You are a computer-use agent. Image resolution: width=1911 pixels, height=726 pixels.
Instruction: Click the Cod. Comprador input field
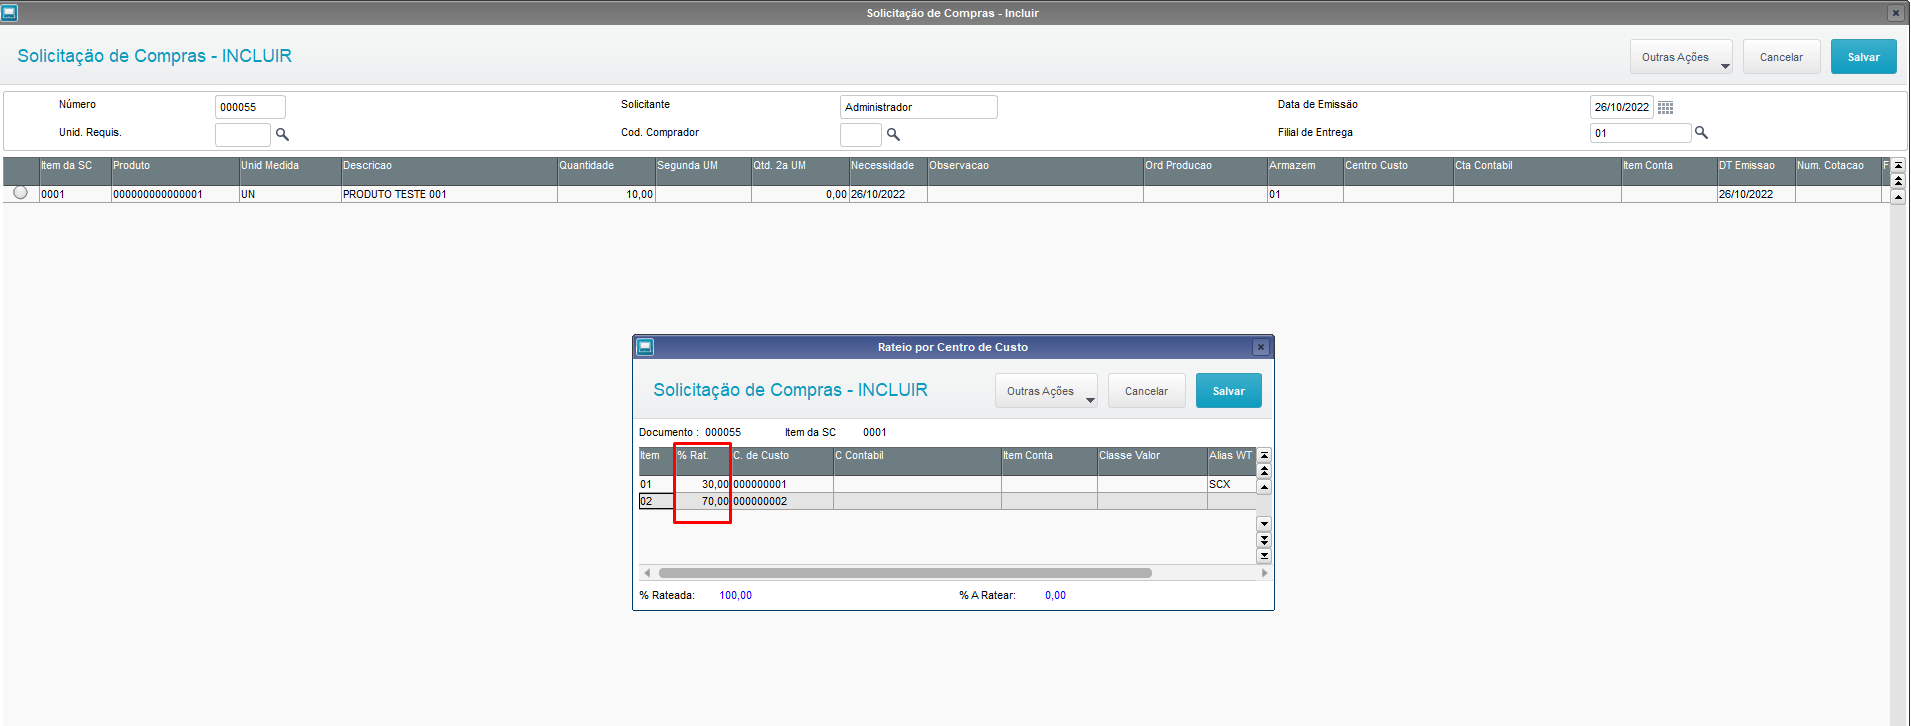[x=861, y=134]
